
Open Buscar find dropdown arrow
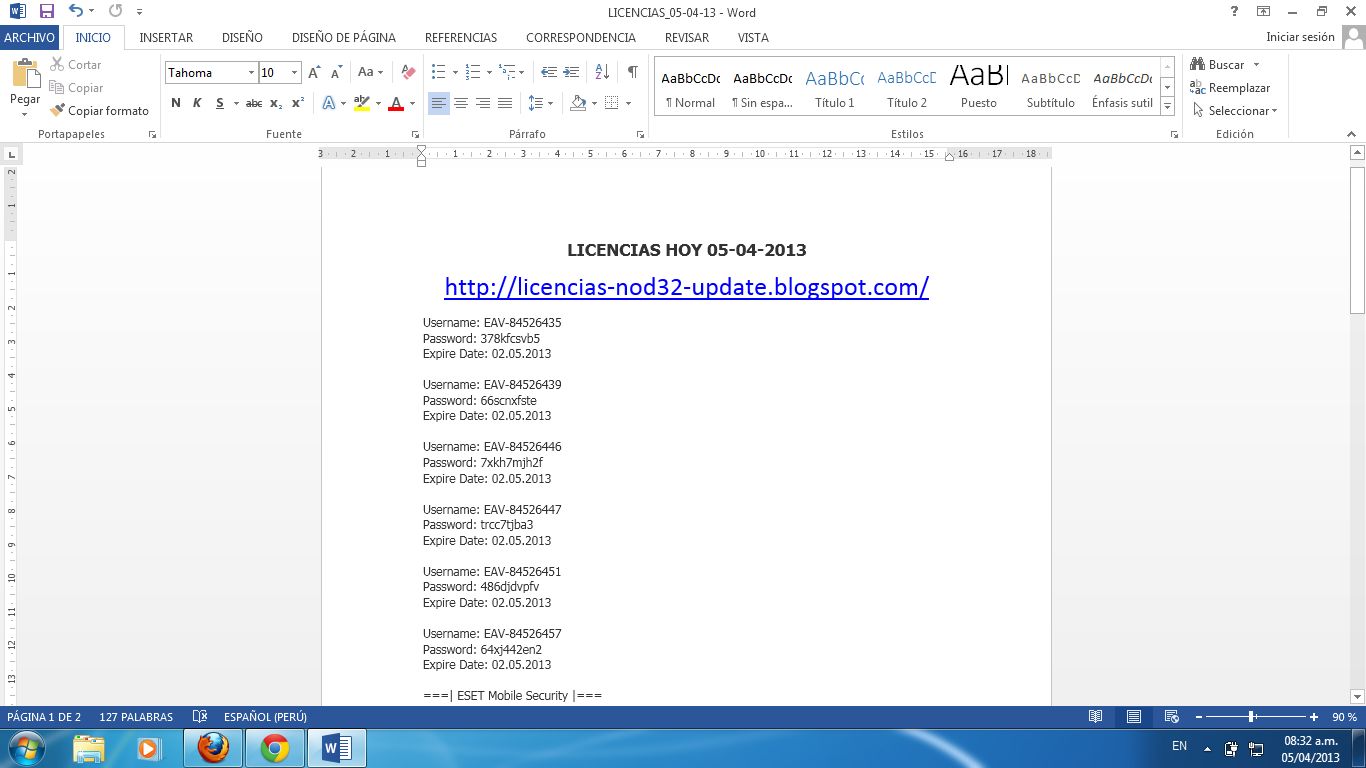pos(1257,65)
